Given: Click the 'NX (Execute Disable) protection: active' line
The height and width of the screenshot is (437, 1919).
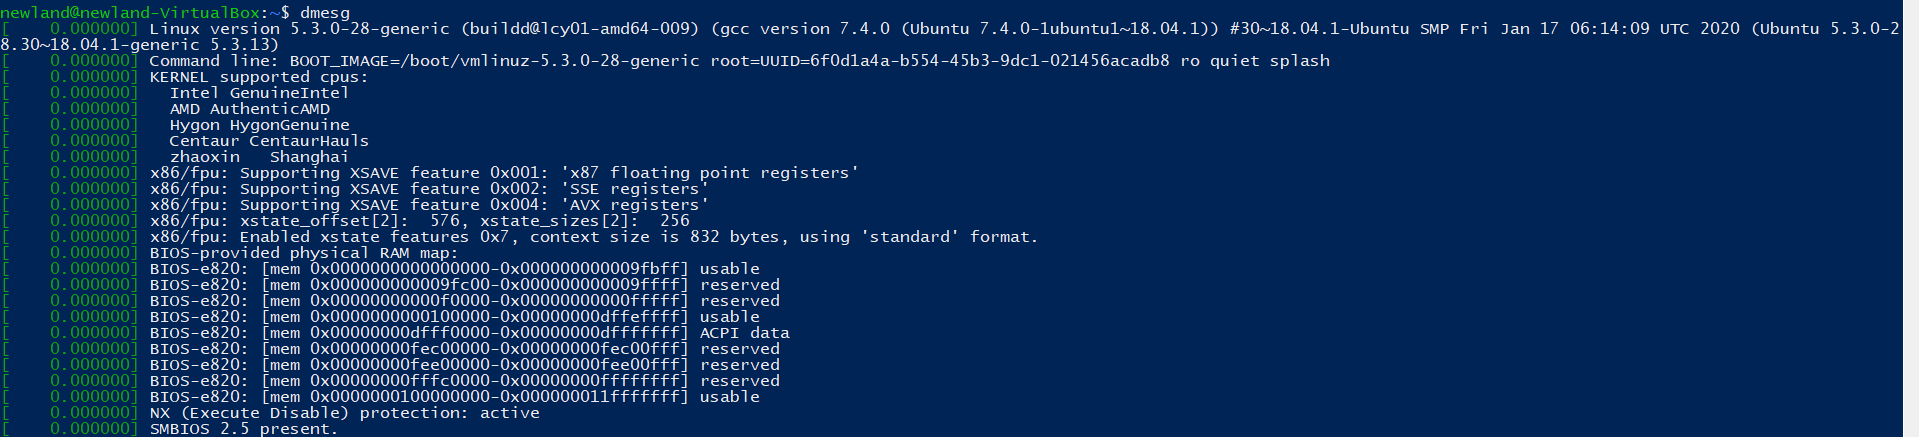Looking at the screenshot, I should pyautogui.click(x=344, y=412).
